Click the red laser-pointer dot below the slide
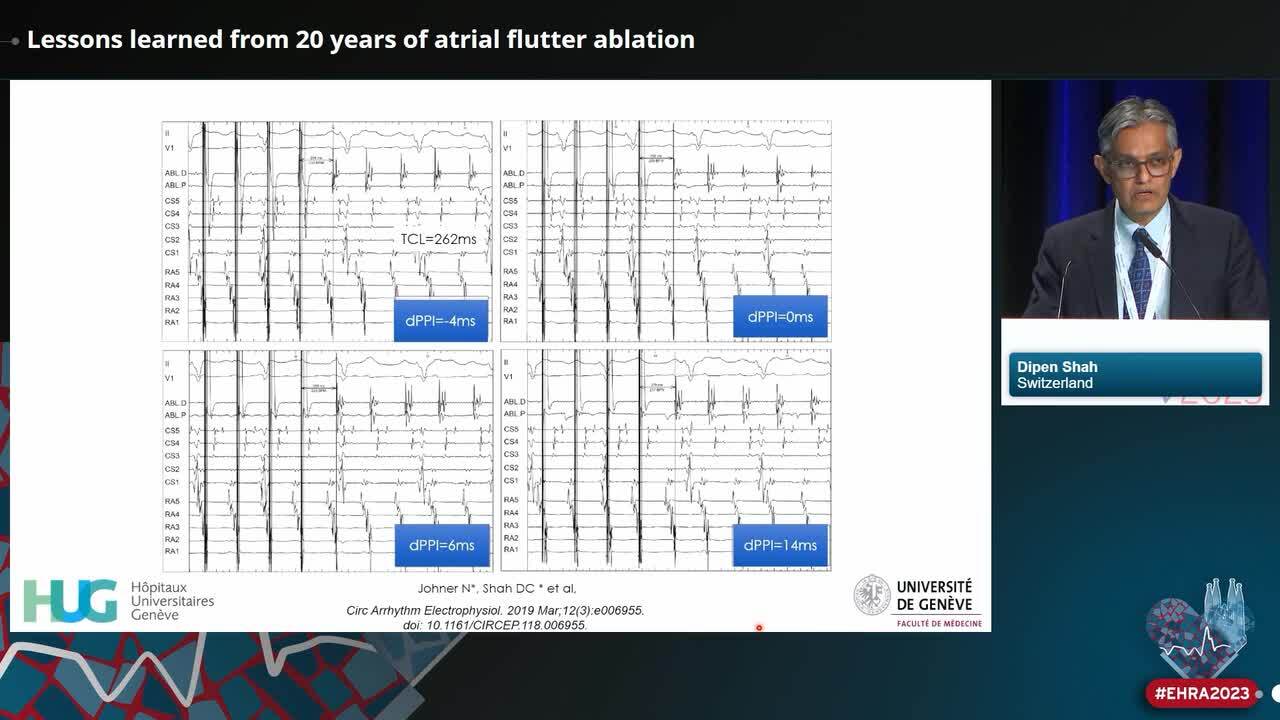The image size is (1280, 720). click(757, 628)
